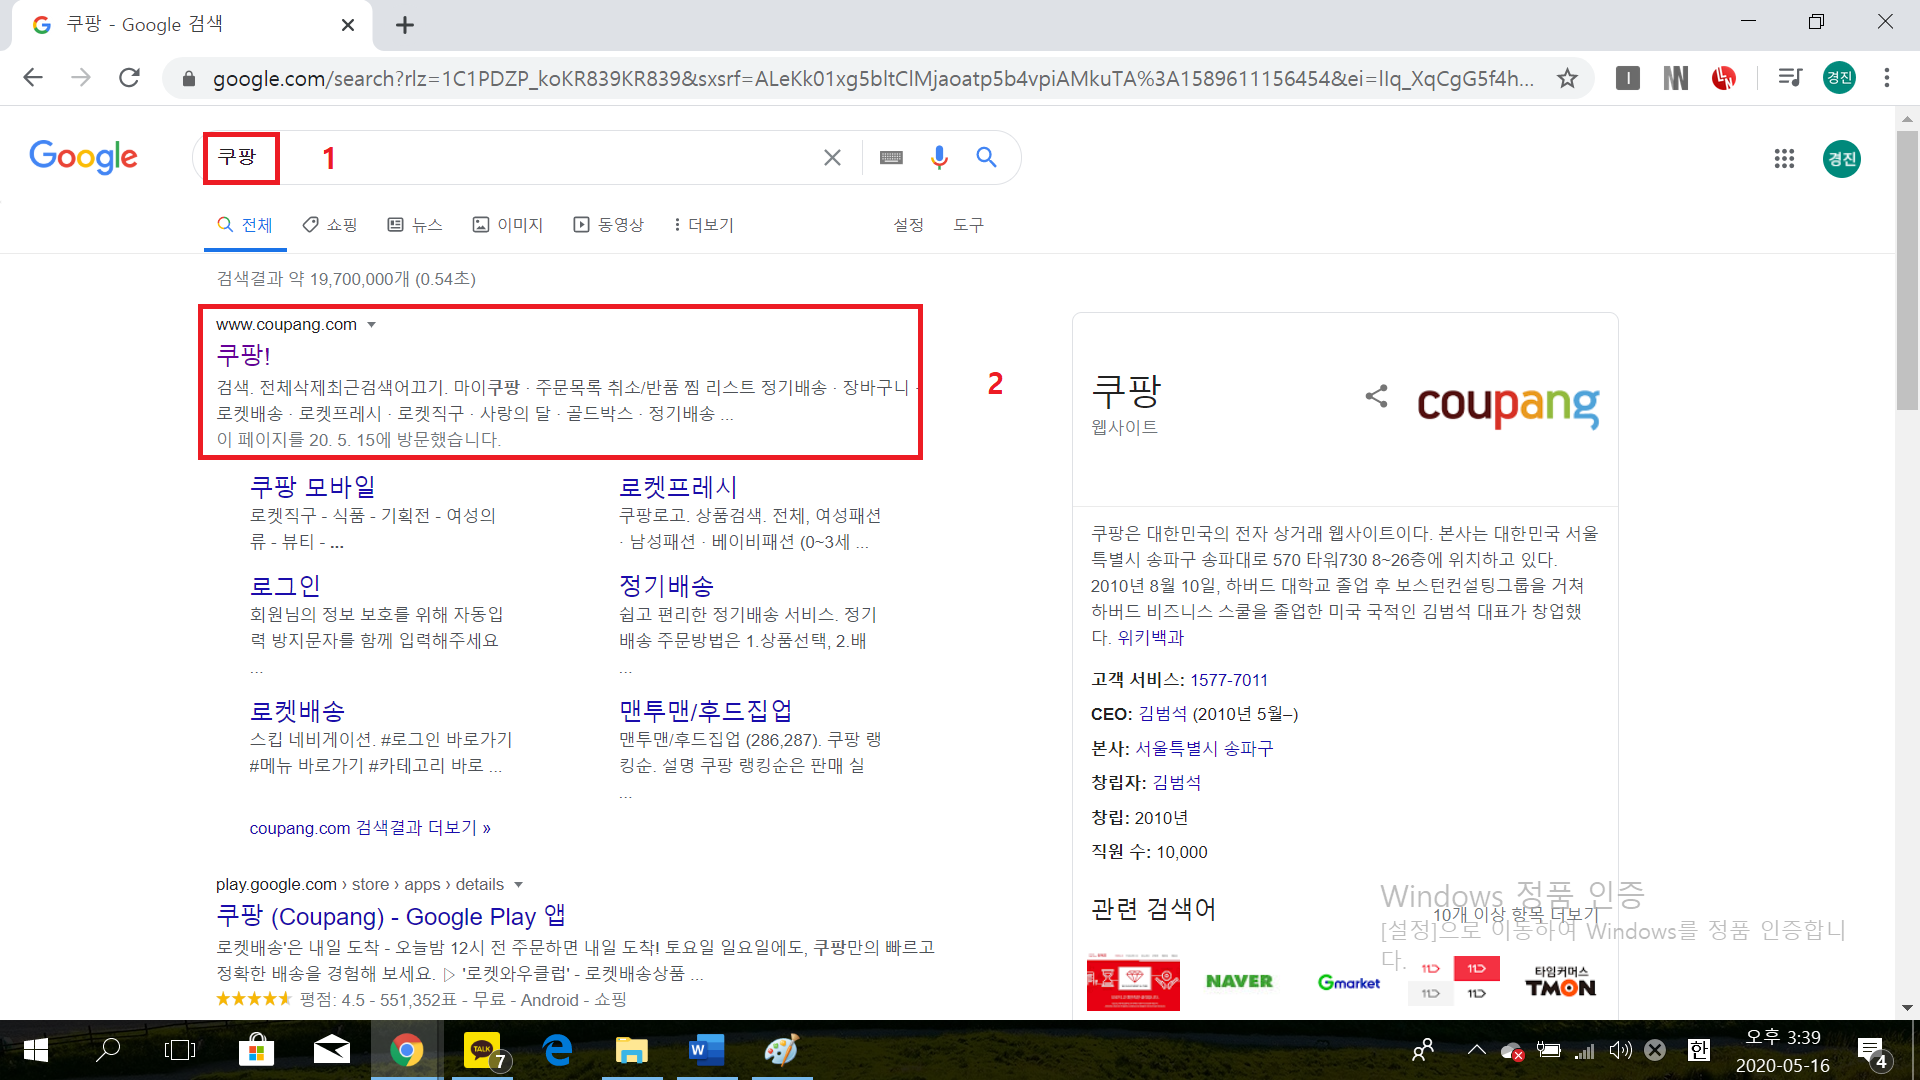Bookmark this page with star icon

pos(1567,78)
